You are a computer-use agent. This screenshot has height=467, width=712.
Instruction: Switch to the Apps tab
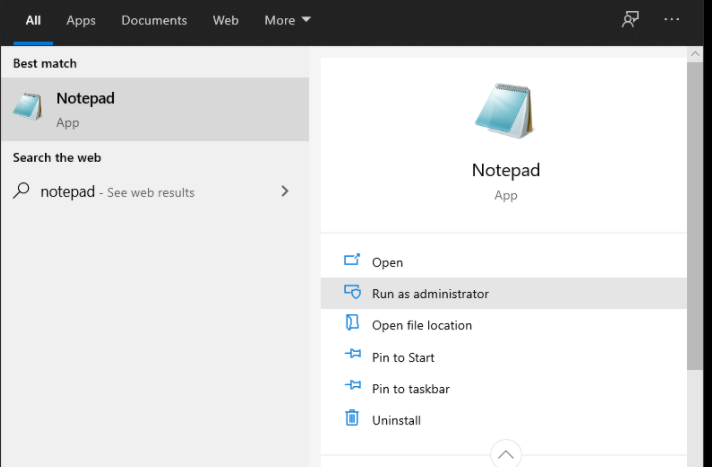(81, 20)
